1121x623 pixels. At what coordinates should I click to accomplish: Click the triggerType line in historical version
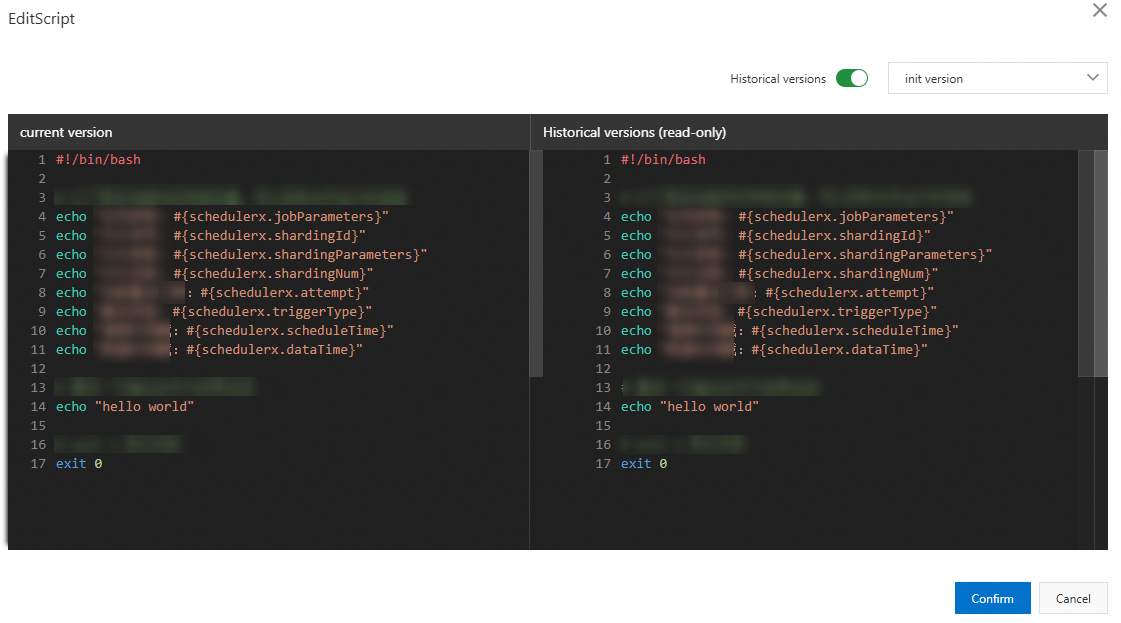click(779, 311)
